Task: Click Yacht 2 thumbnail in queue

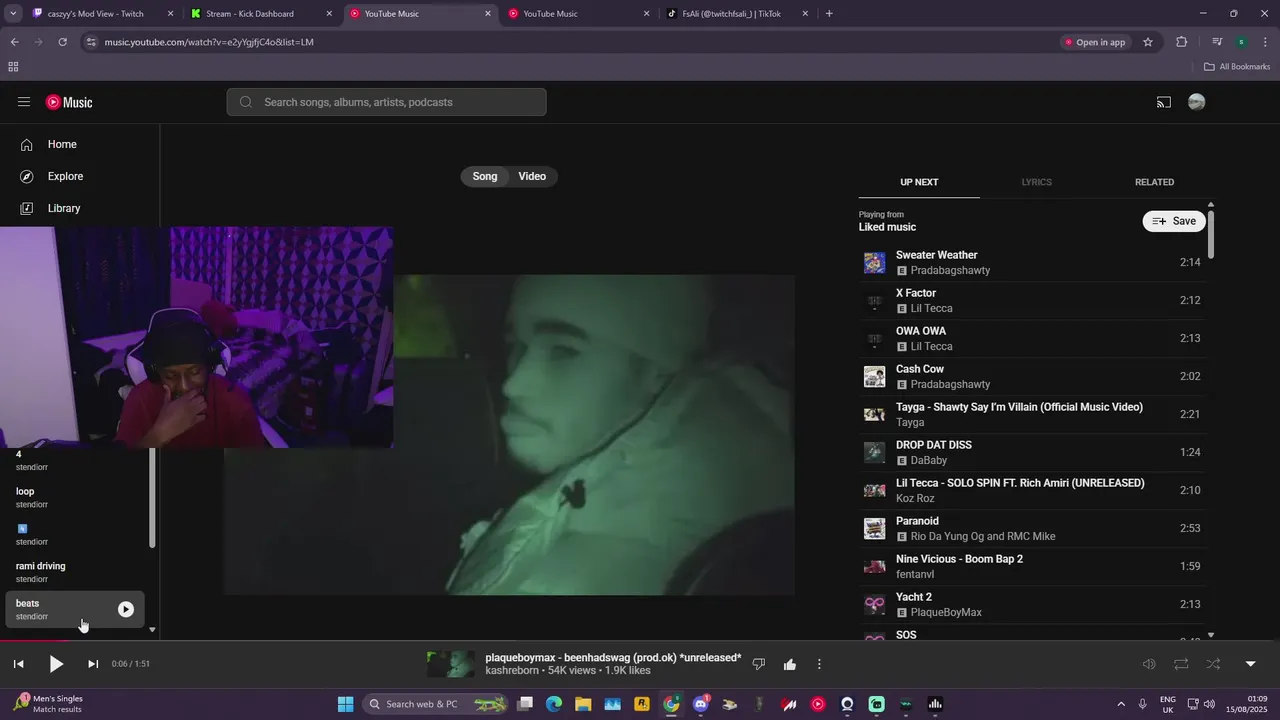Action: [875, 605]
